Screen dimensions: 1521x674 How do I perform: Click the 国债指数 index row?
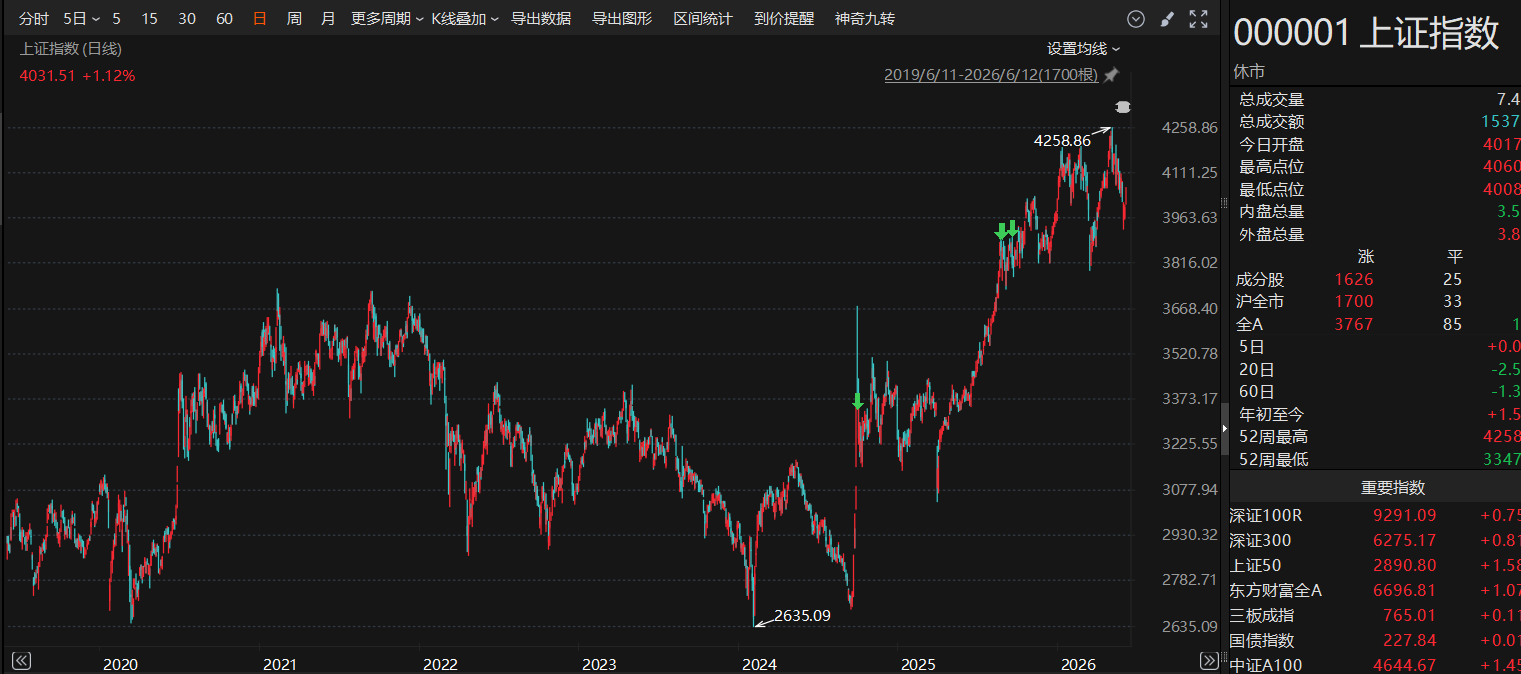(1375, 641)
